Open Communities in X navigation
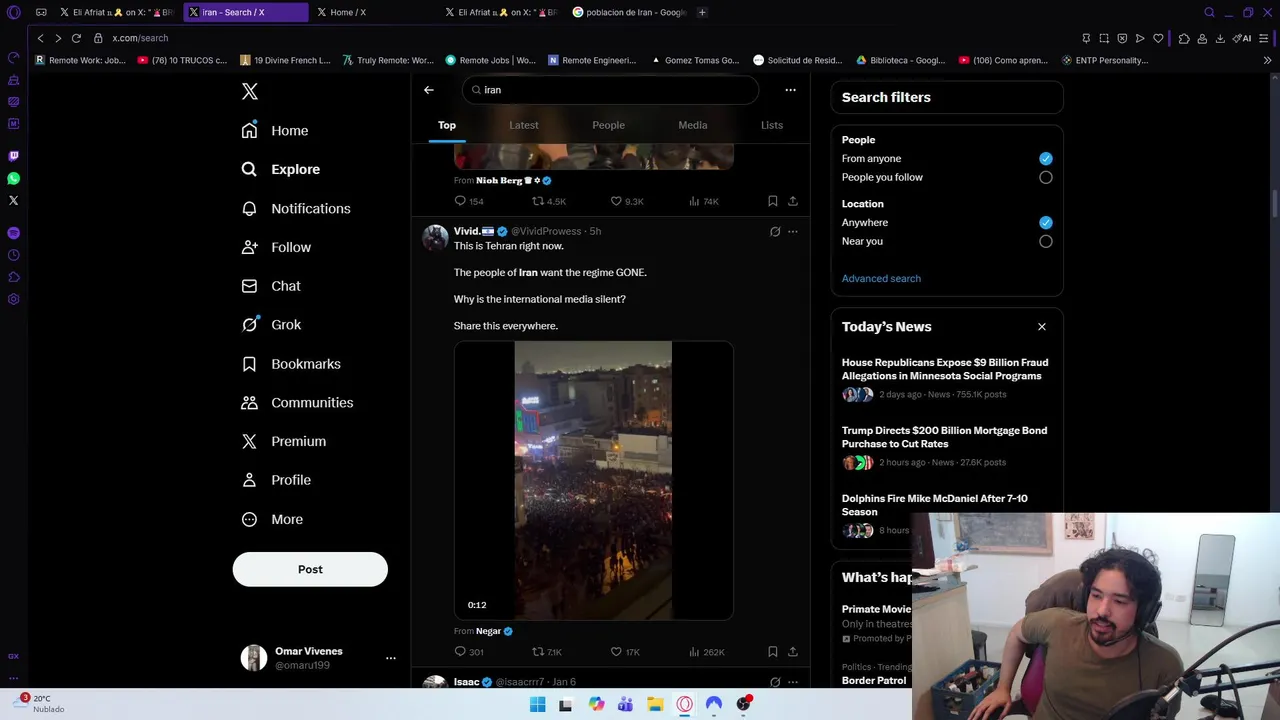Viewport: 1280px width, 720px height. 297,402
